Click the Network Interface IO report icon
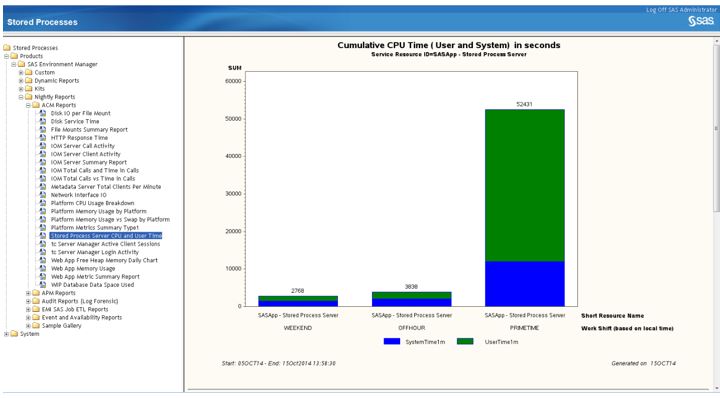The width and height of the screenshot is (720, 398). pyautogui.click(x=43, y=195)
